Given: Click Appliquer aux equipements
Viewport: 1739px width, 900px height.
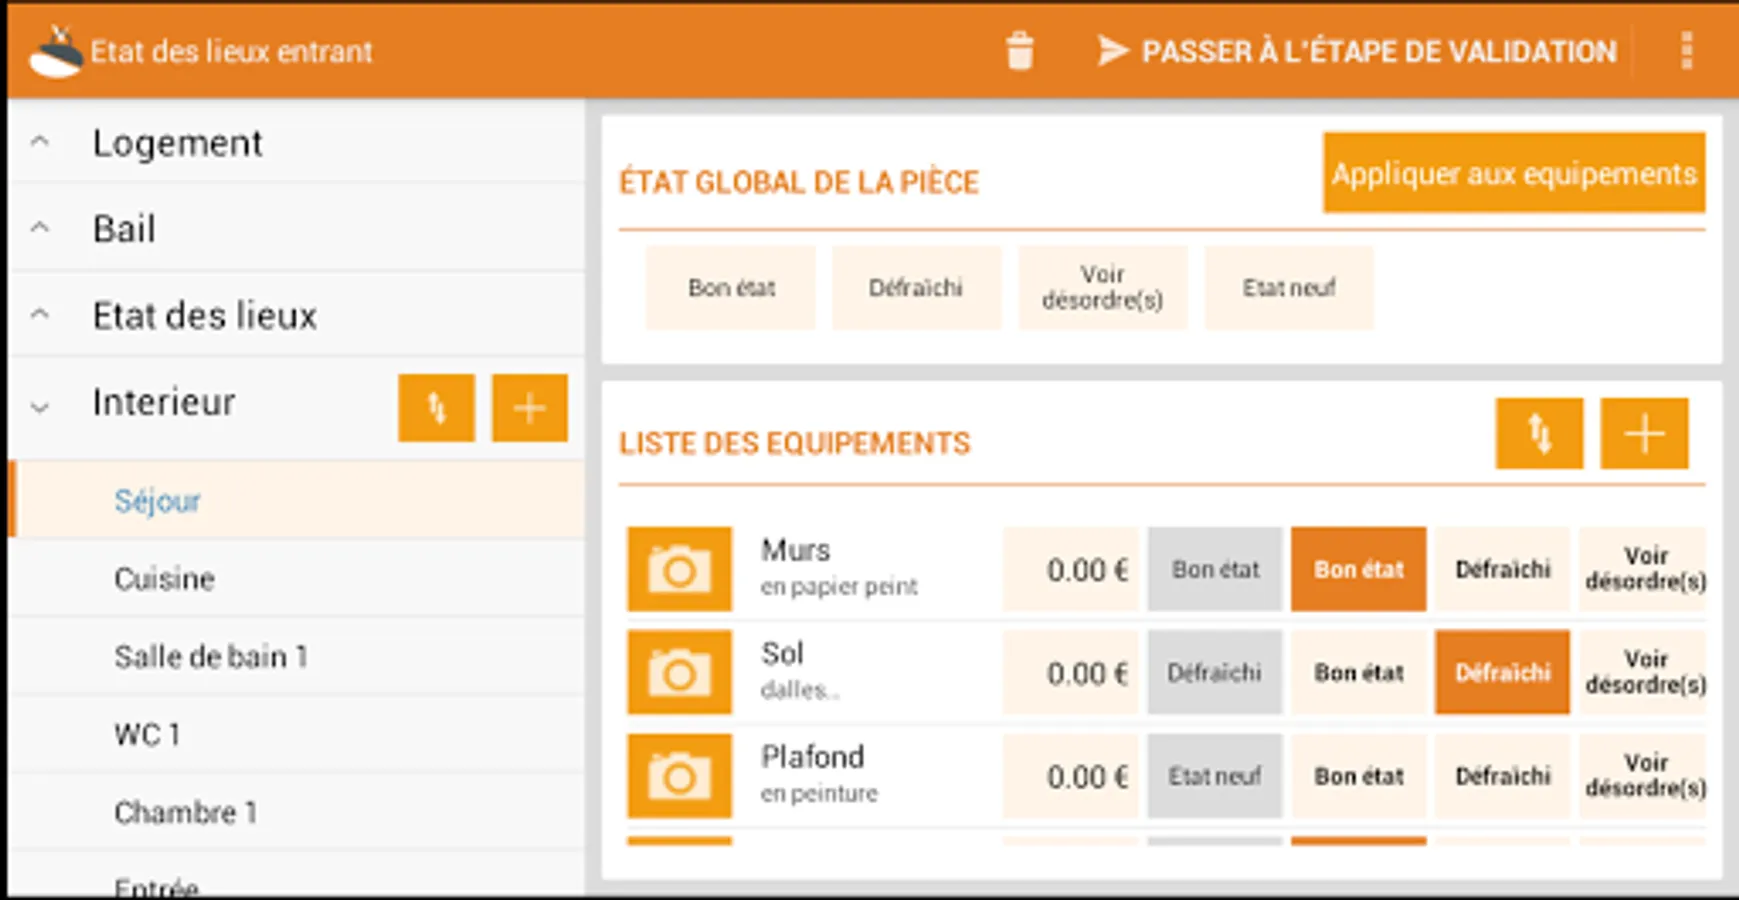Looking at the screenshot, I should [1513, 174].
